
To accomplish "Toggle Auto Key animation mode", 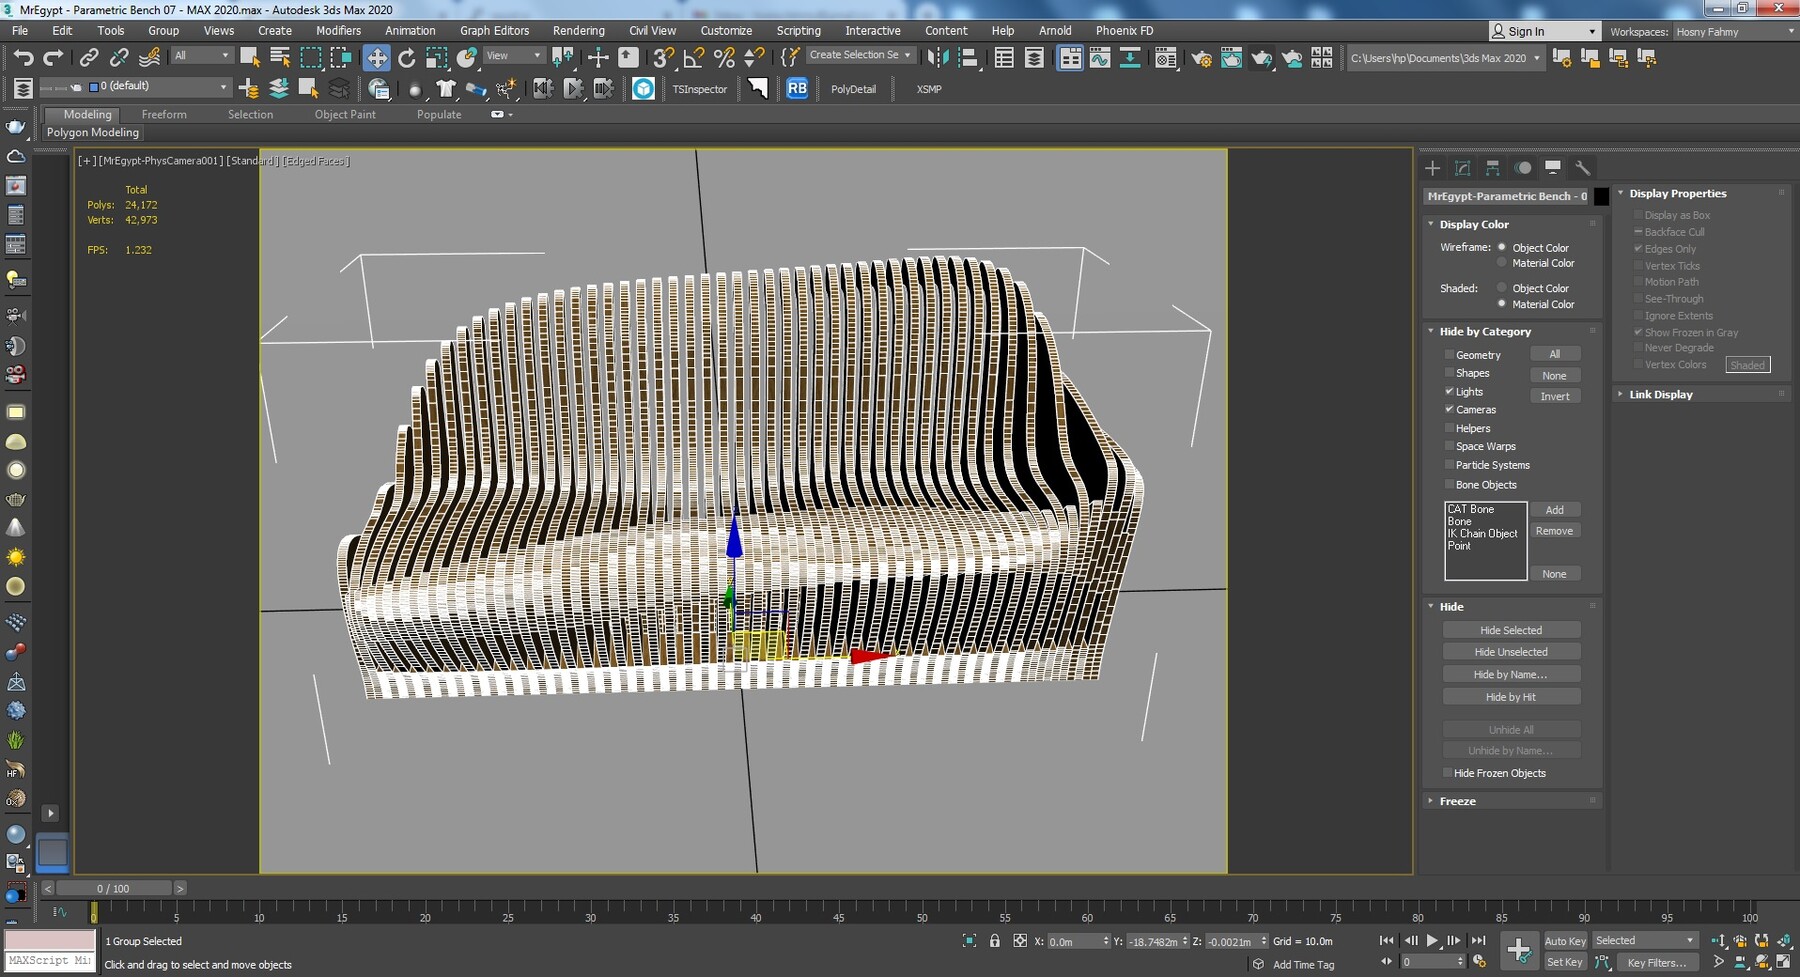I will (x=1566, y=941).
